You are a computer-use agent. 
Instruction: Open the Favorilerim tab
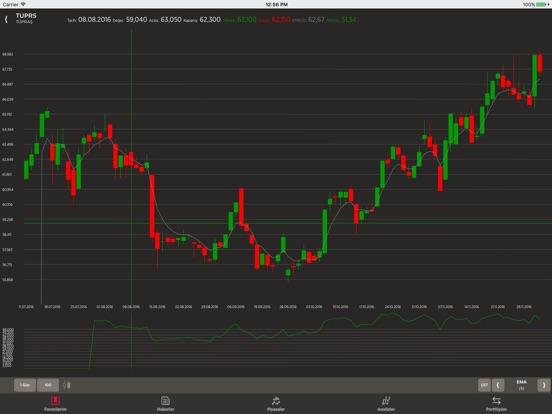pos(55,403)
